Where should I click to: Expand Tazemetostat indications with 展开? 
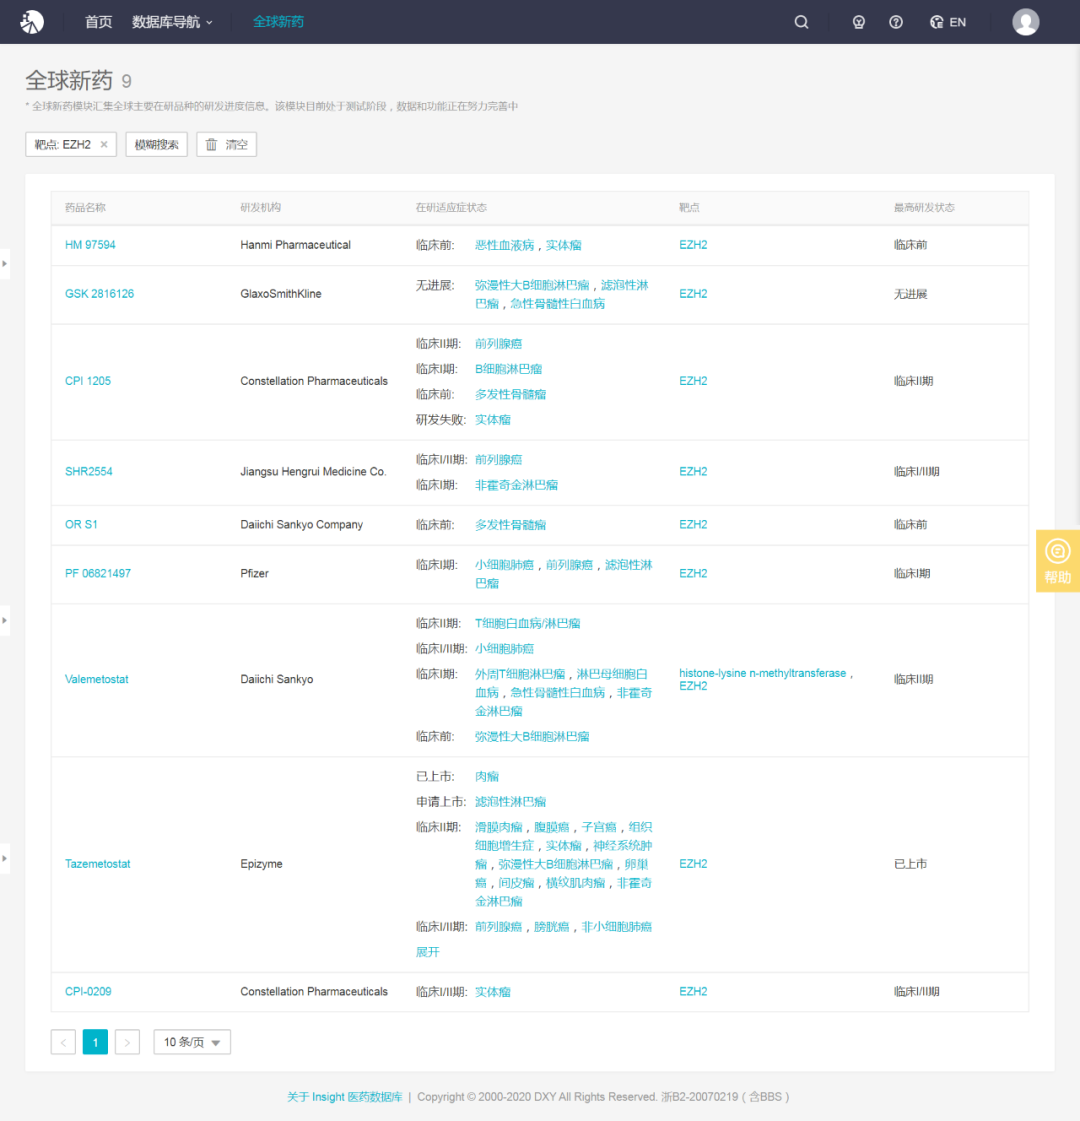point(427,952)
